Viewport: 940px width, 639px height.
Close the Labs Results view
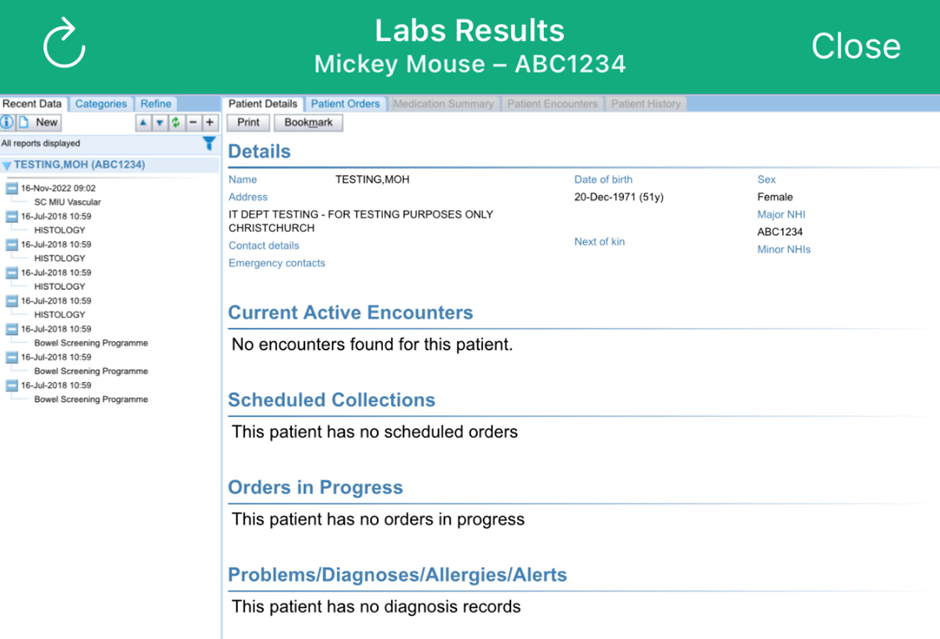(x=855, y=46)
